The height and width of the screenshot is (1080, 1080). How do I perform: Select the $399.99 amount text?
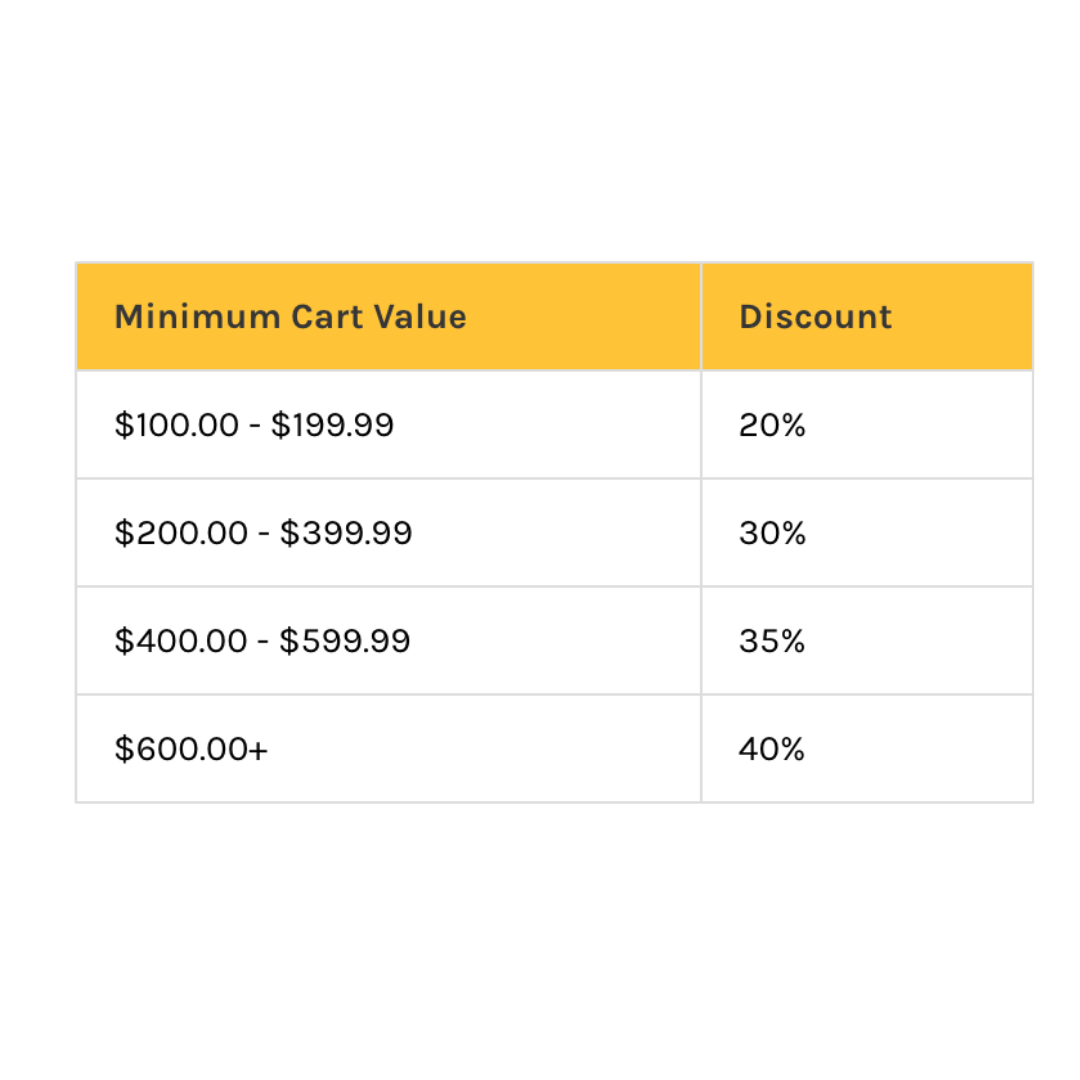click(345, 533)
